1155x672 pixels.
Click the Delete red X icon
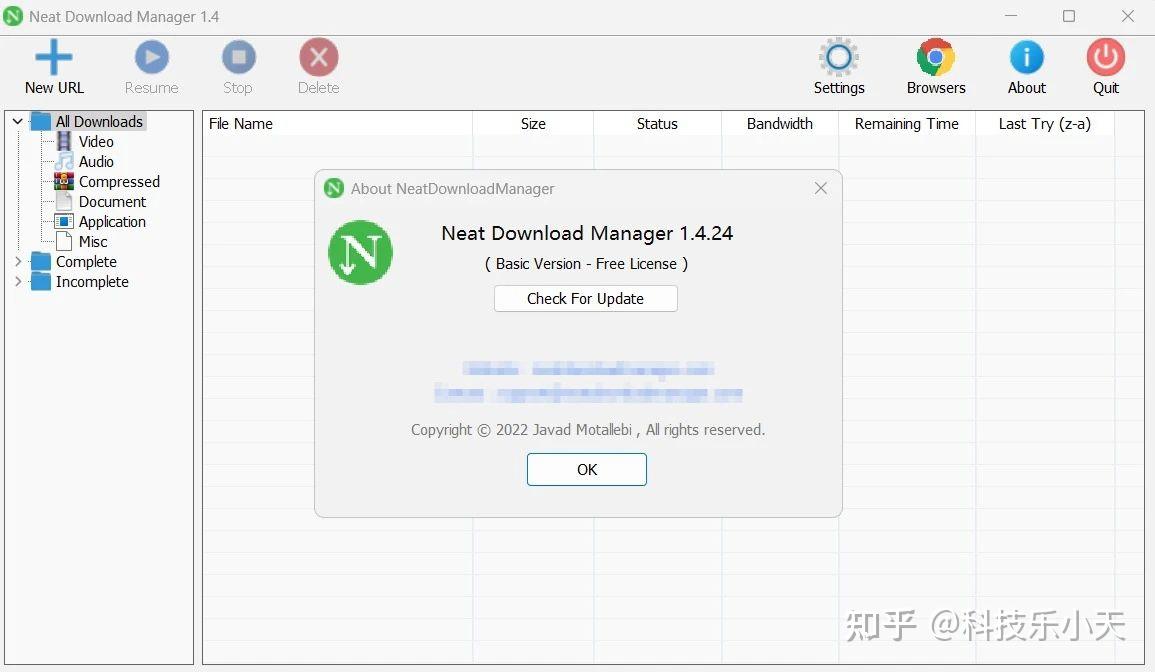tap(318, 57)
